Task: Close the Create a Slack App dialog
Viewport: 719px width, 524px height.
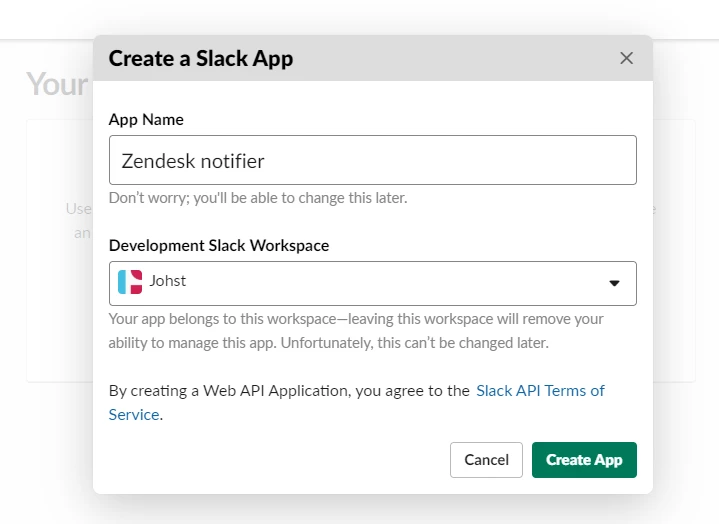Action: point(626,58)
